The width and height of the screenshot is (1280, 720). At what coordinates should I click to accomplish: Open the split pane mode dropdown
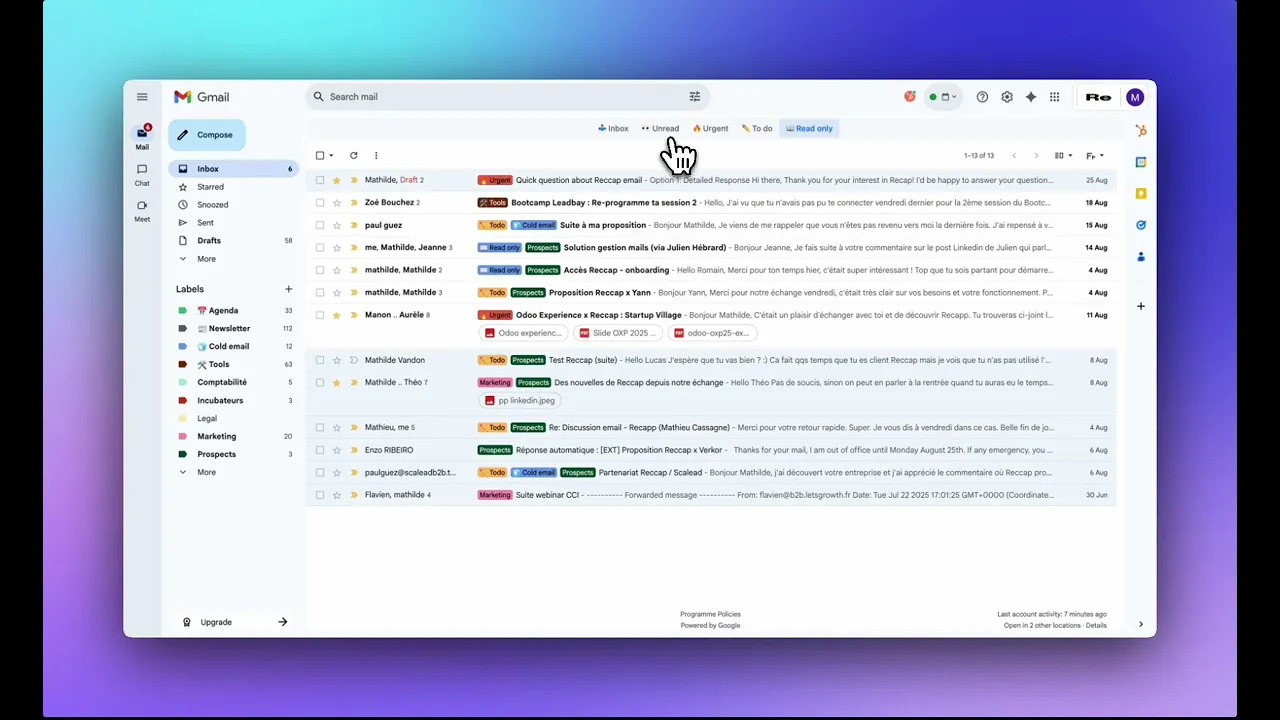pos(1064,155)
